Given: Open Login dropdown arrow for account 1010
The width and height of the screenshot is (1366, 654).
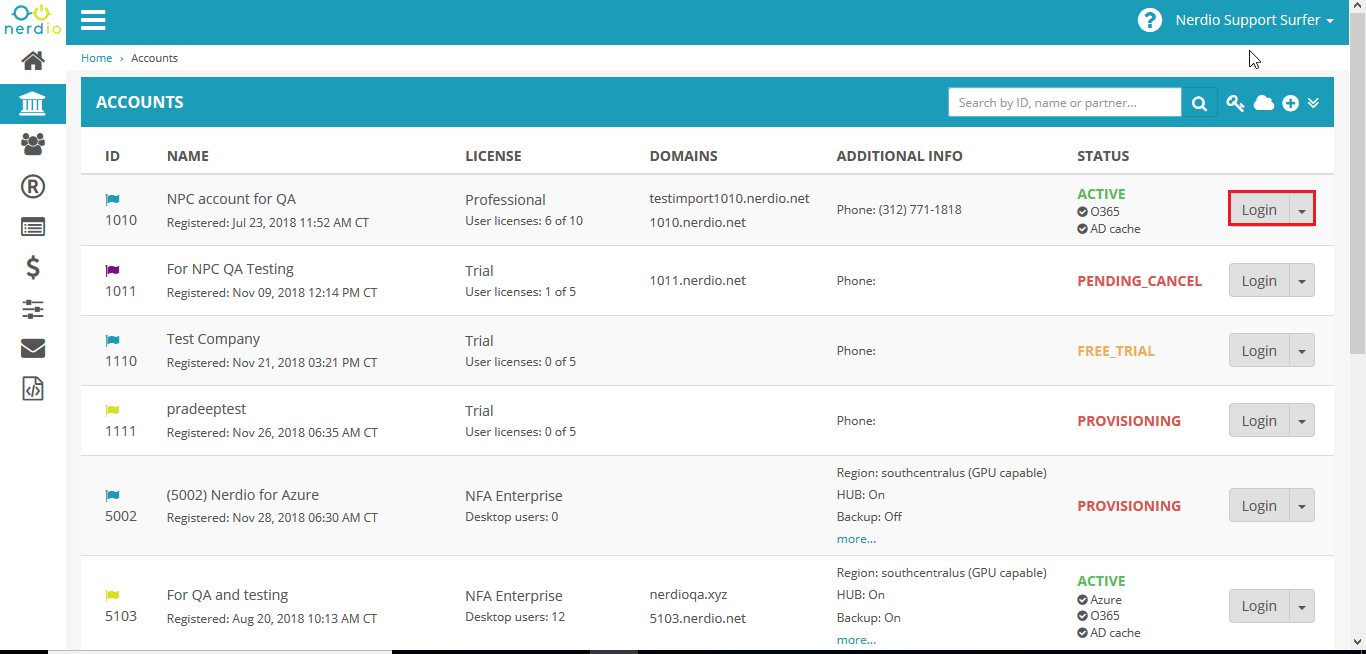Looking at the screenshot, I should tap(1302, 210).
